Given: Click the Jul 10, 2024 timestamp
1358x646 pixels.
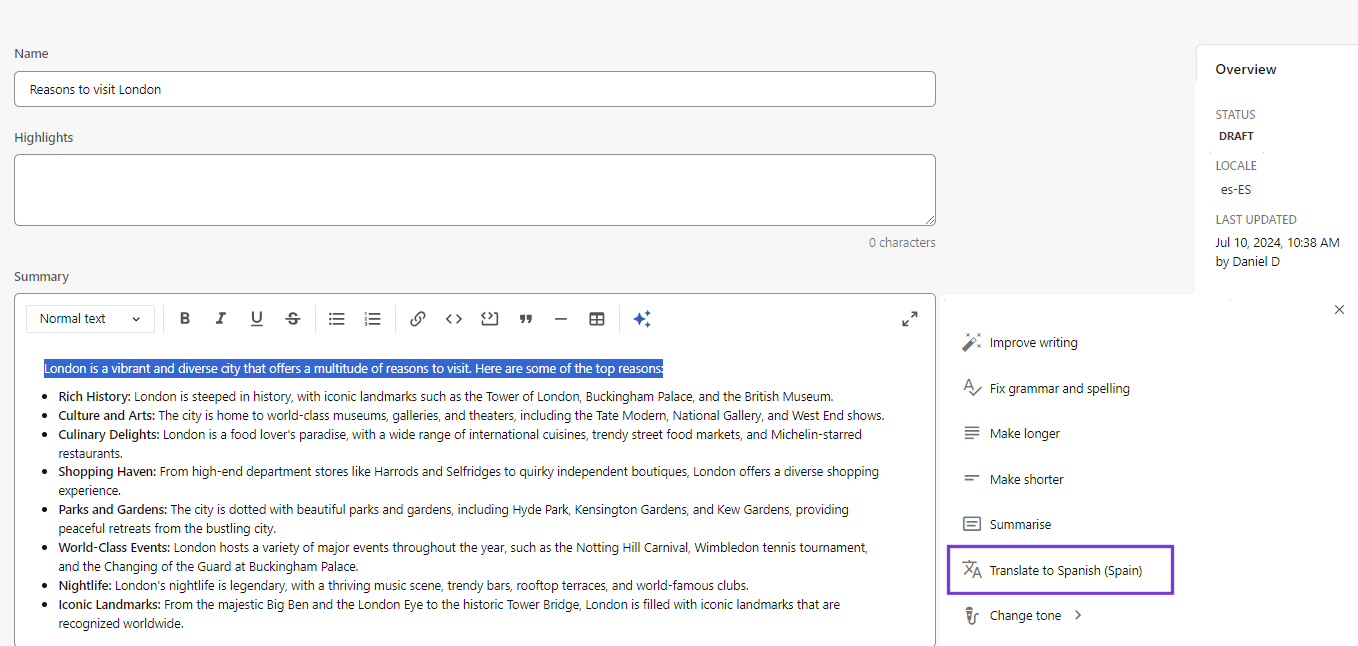Looking at the screenshot, I should [x=1278, y=242].
